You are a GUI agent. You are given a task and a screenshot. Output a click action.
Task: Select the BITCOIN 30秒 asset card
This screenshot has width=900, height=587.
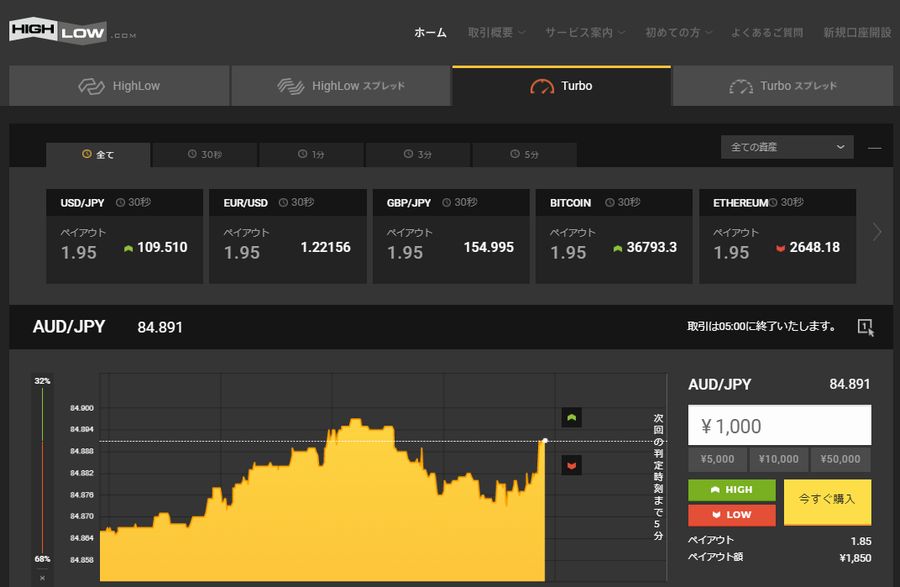pyautogui.click(x=613, y=237)
